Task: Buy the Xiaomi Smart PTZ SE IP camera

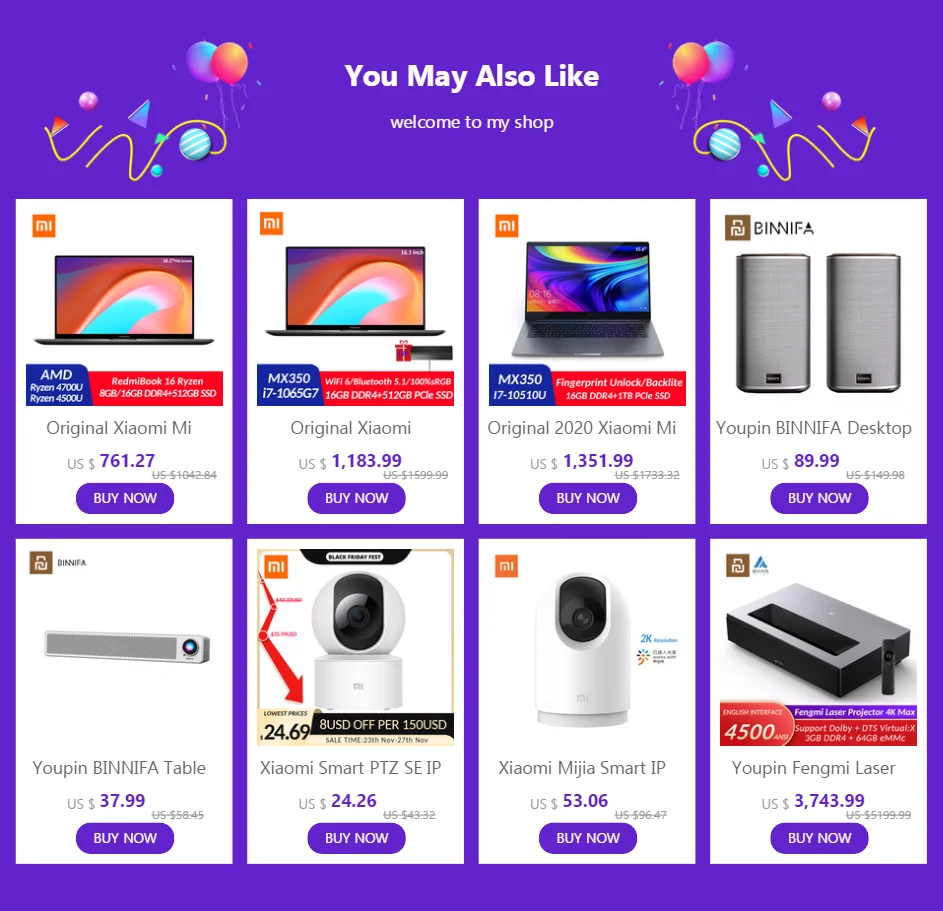Action: click(357, 838)
